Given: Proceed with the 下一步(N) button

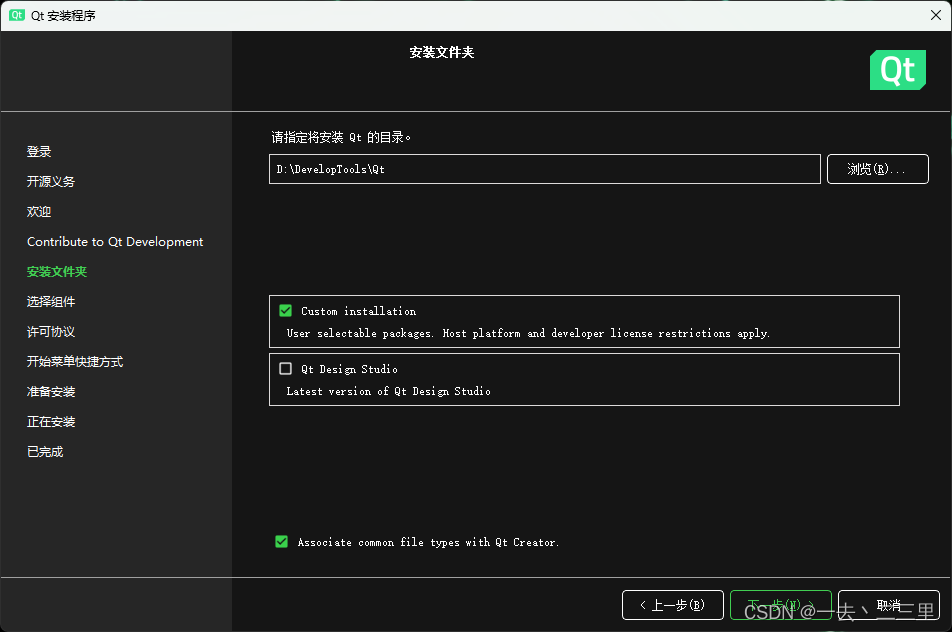Looking at the screenshot, I should [x=781, y=605].
